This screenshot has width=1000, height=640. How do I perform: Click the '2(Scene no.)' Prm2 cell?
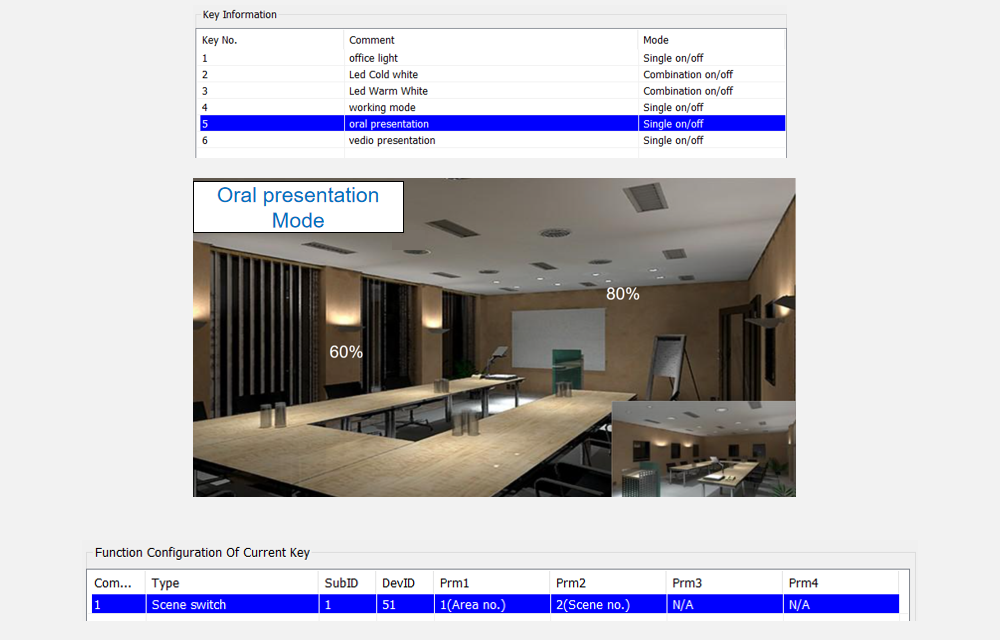pyautogui.click(x=608, y=604)
